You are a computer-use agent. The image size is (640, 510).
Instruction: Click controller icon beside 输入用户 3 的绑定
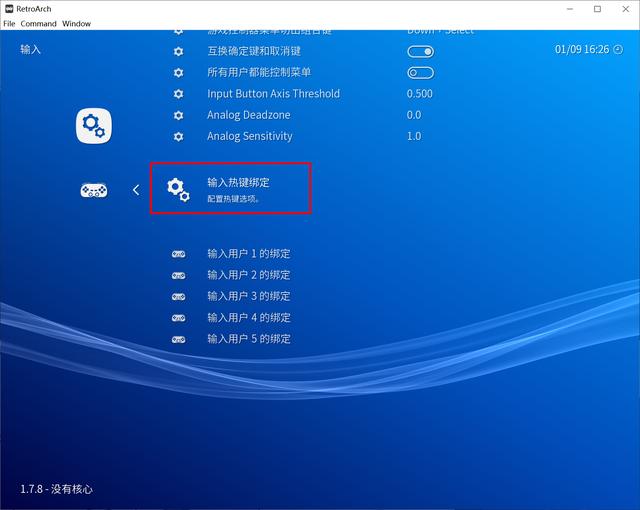coord(178,297)
